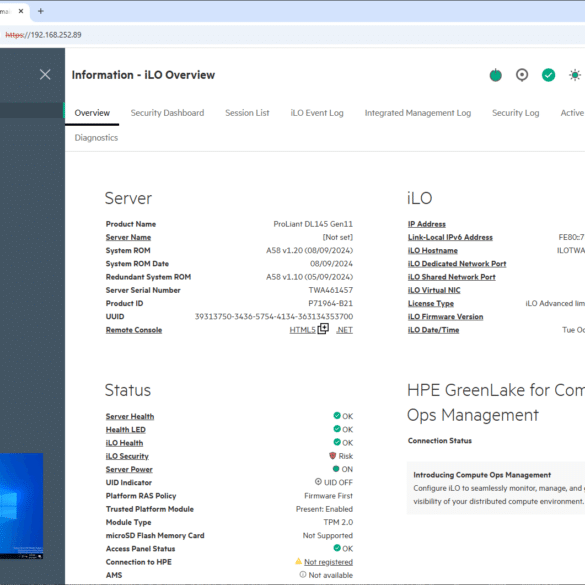Viewport: 585px width, 585px height.
Task: Click the ProLiant DL145 Gen11 product name value
Action: [313, 224]
